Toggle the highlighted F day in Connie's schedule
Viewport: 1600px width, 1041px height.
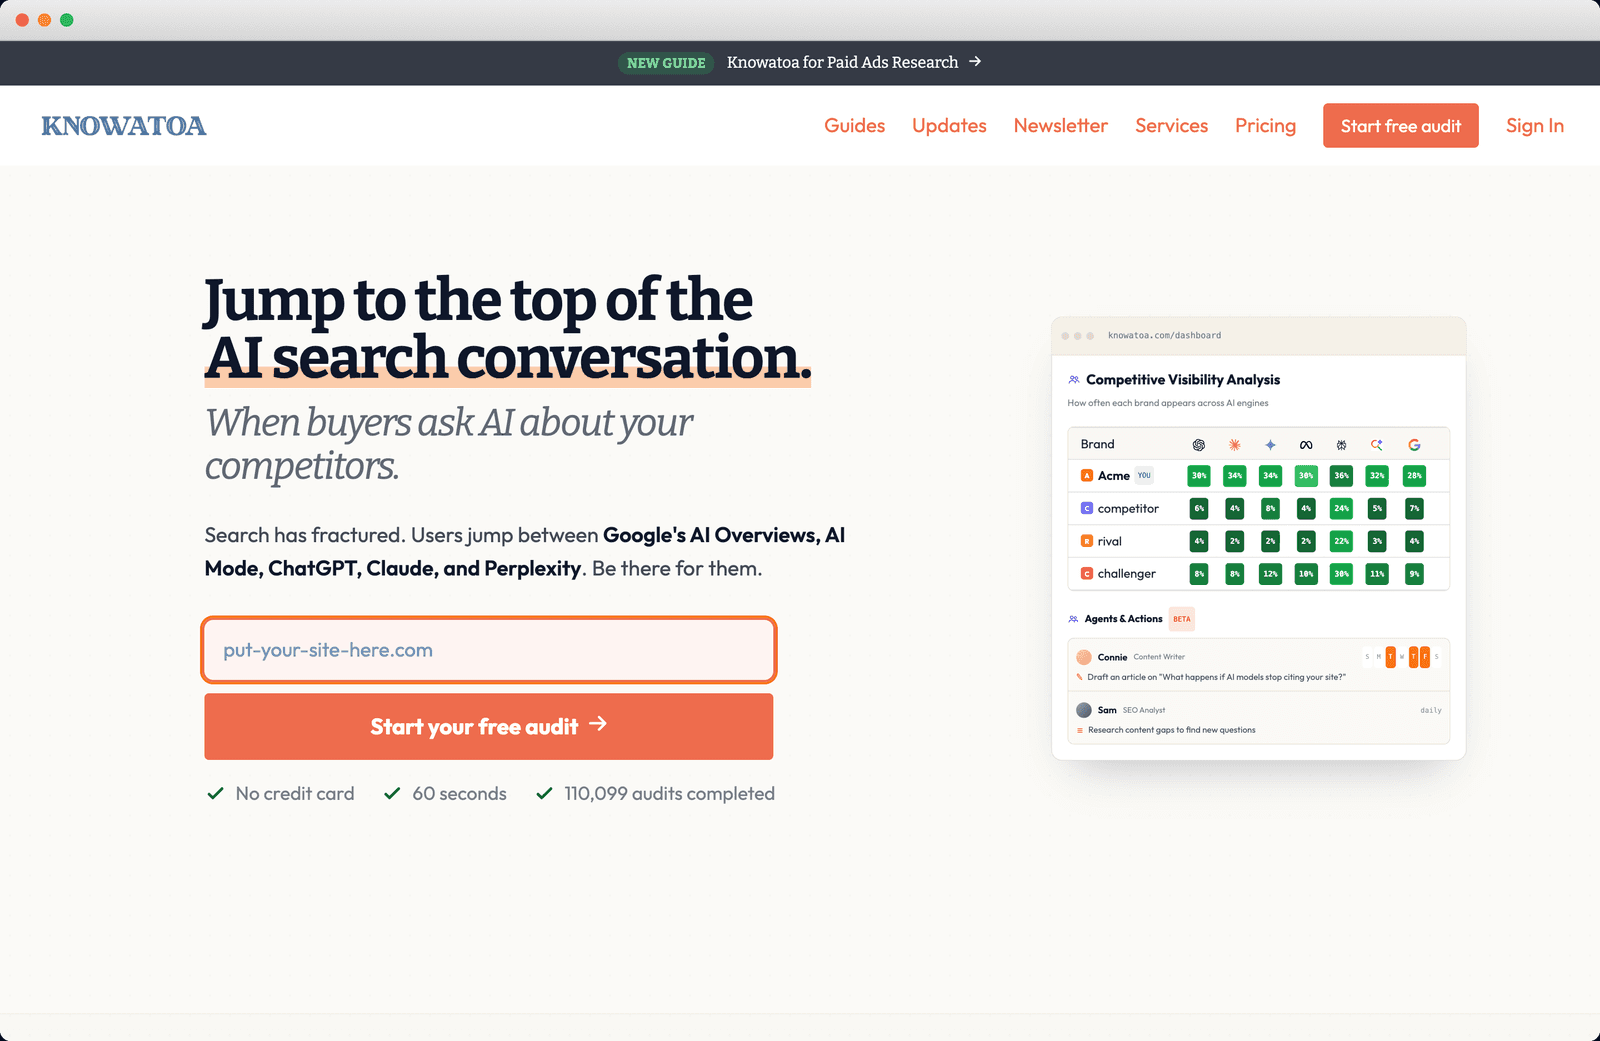tap(1425, 657)
